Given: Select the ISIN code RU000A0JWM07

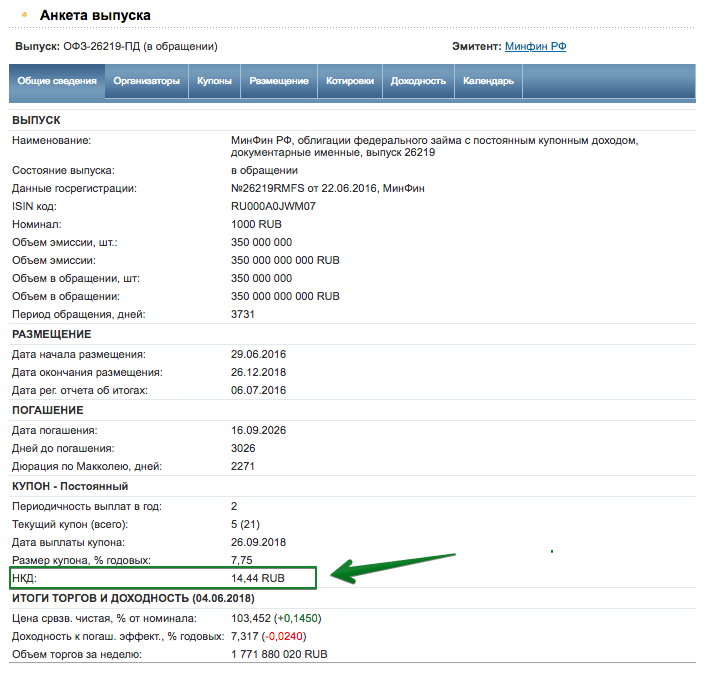Looking at the screenshot, I should pyautogui.click(x=273, y=206).
